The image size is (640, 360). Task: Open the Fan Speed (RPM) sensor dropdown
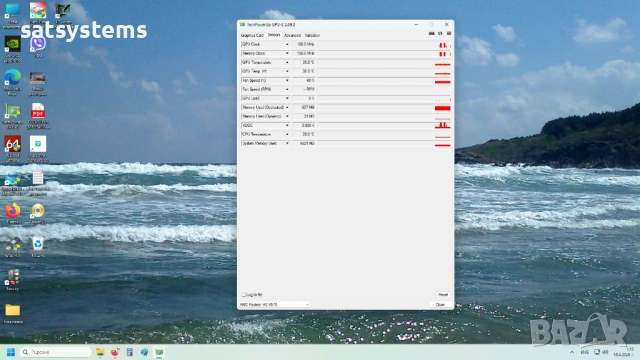click(x=287, y=89)
